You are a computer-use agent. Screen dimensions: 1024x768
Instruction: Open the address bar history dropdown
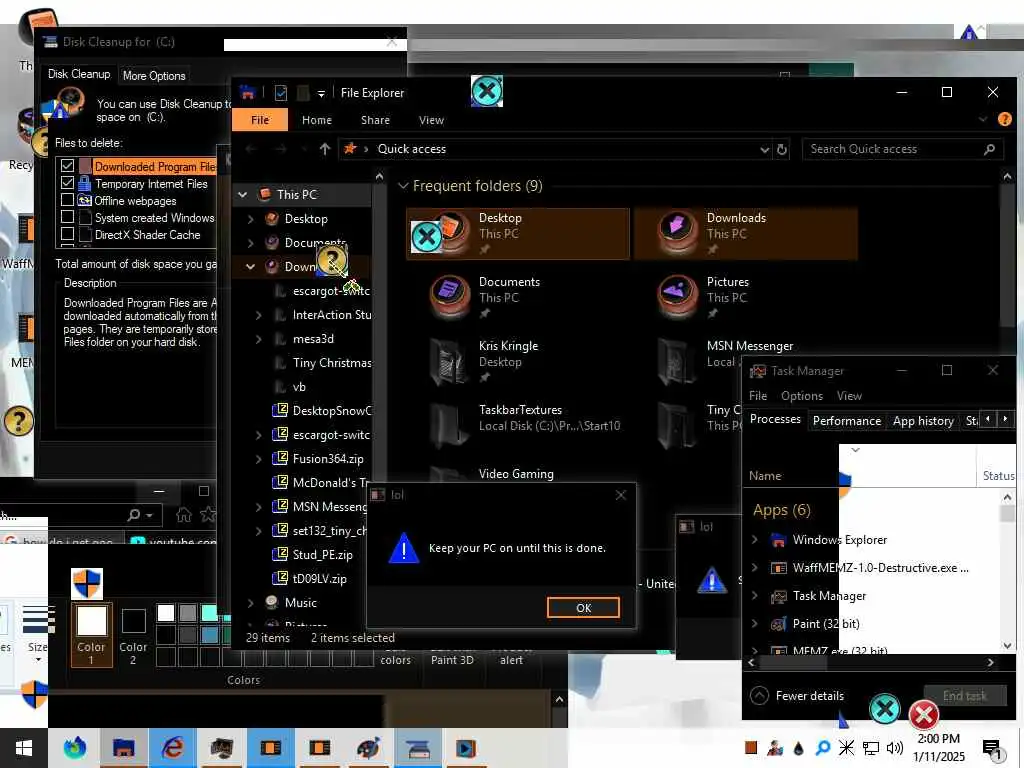tap(764, 150)
